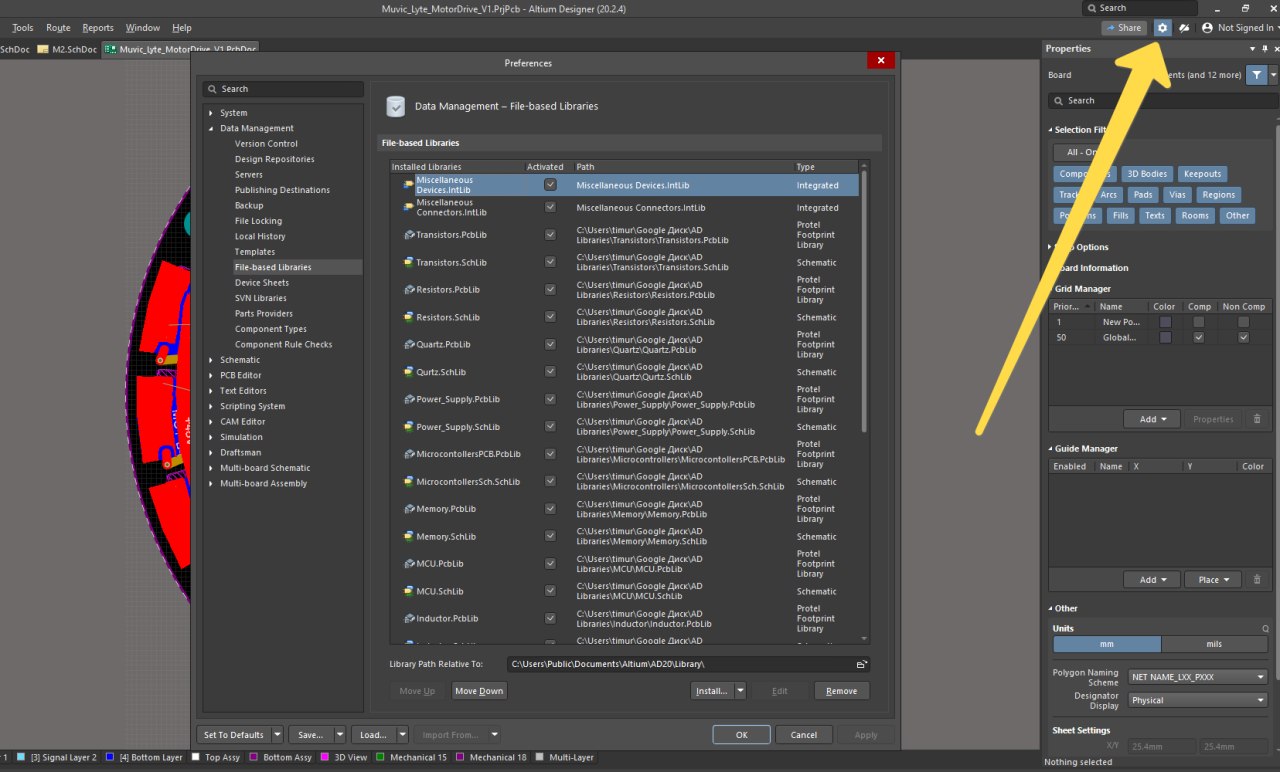Open the Tools menu
This screenshot has height=772, width=1280.
tap(22, 28)
